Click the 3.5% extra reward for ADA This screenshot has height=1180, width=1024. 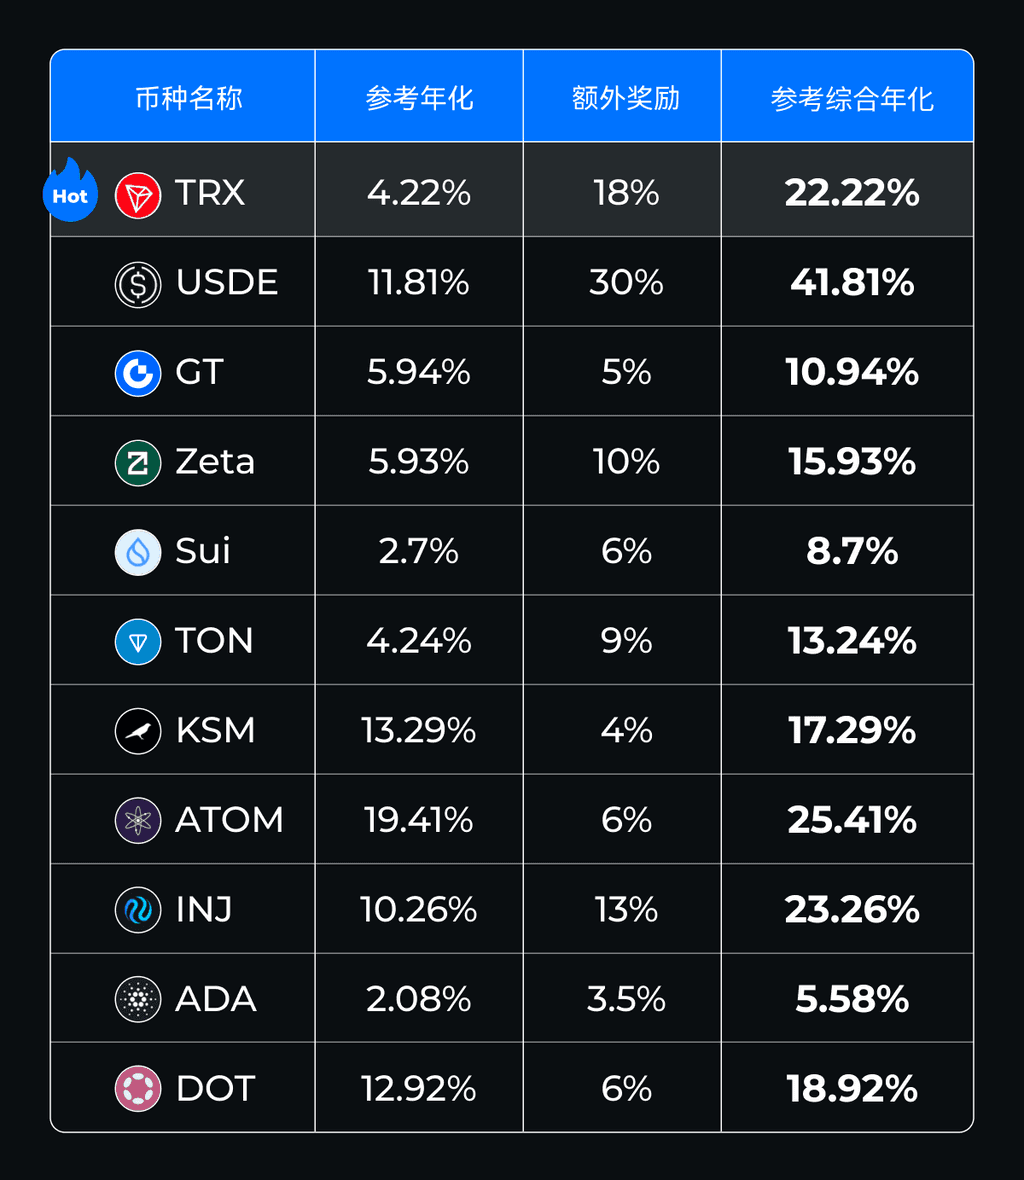(626, 999)
